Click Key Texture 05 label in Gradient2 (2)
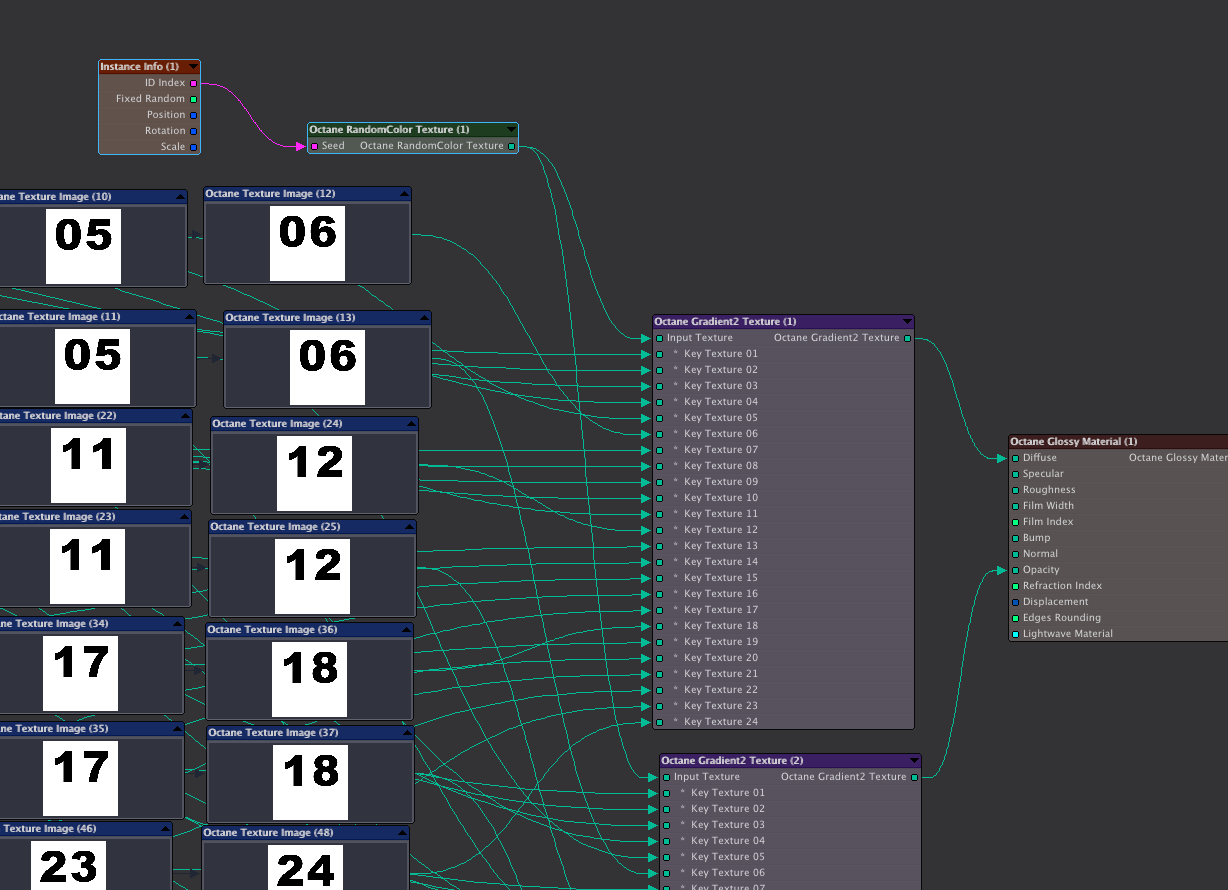Screen dimensions: 1228x890 (x=728, y=857)
